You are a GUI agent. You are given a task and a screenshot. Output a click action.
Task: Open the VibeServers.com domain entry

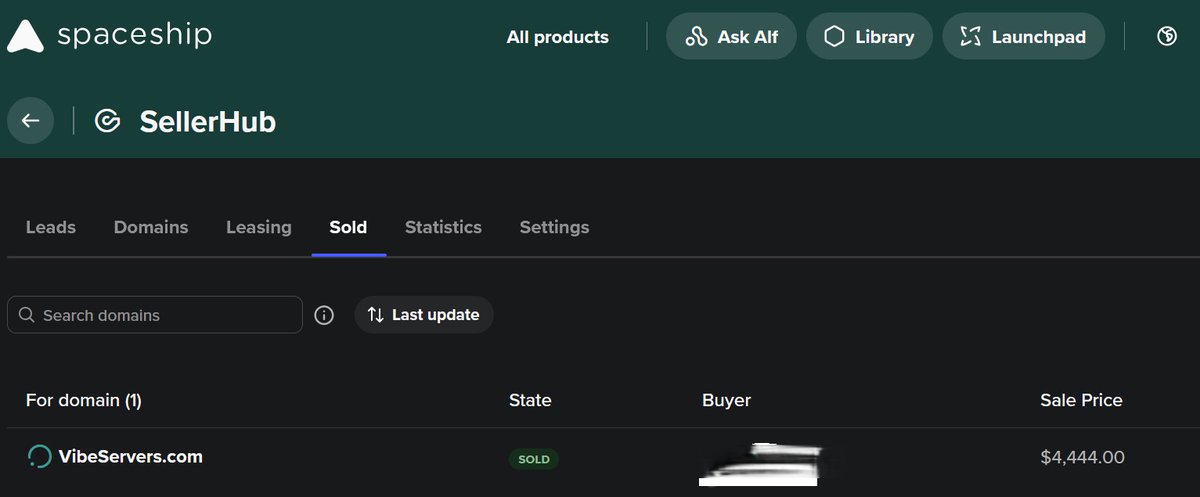(x=131, y=457)
